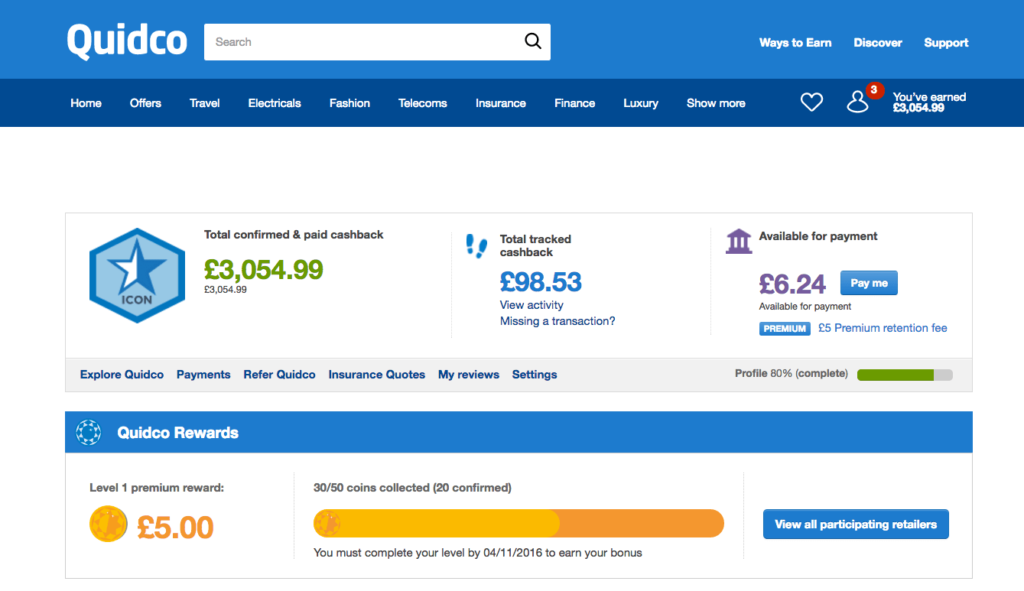Click the Quidco logo
Screen dimensions: 1024x591
tap(127, 40)
